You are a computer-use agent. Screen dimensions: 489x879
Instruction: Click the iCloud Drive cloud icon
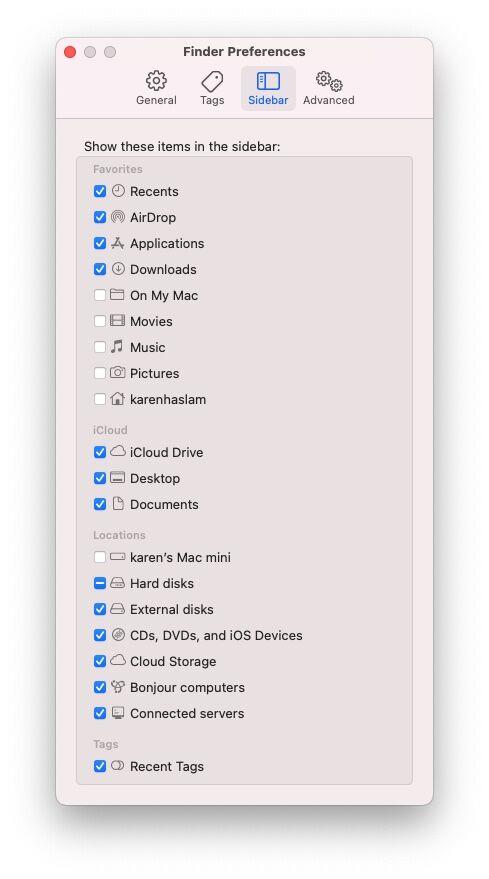tap(118, 452)
